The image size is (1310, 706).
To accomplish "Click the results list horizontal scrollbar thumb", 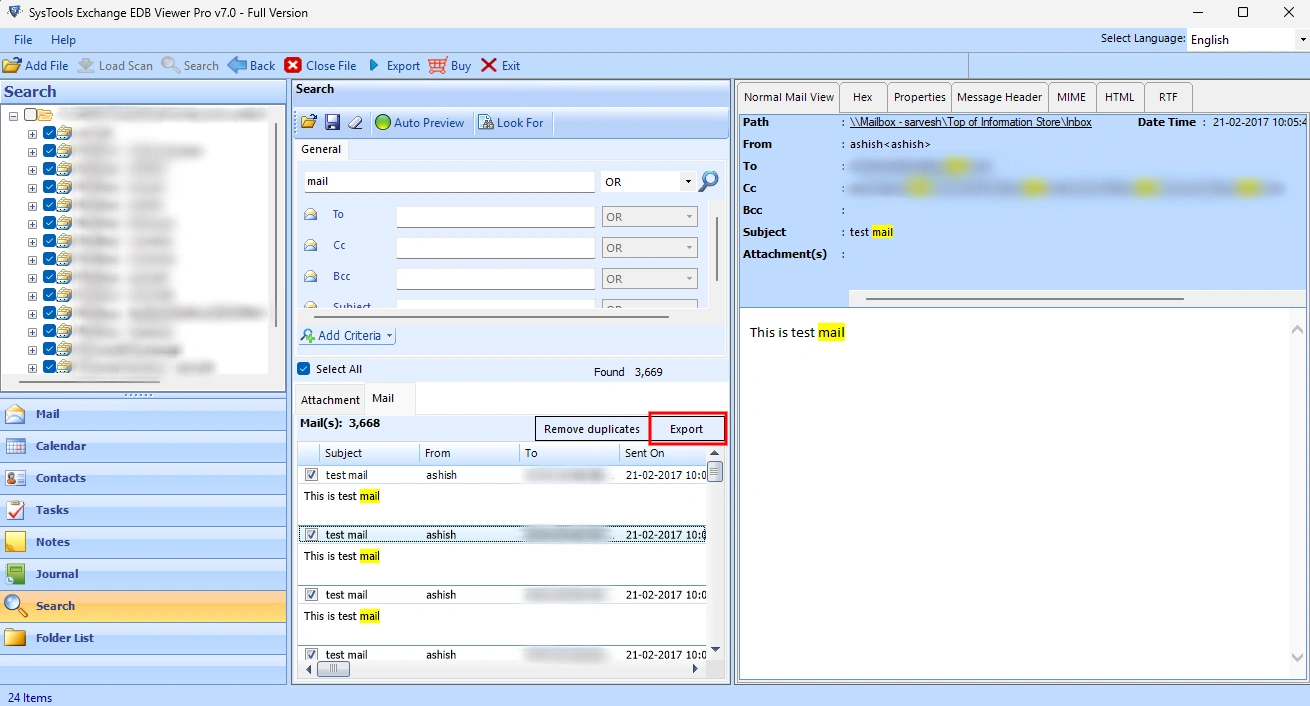I will (333, 669).
